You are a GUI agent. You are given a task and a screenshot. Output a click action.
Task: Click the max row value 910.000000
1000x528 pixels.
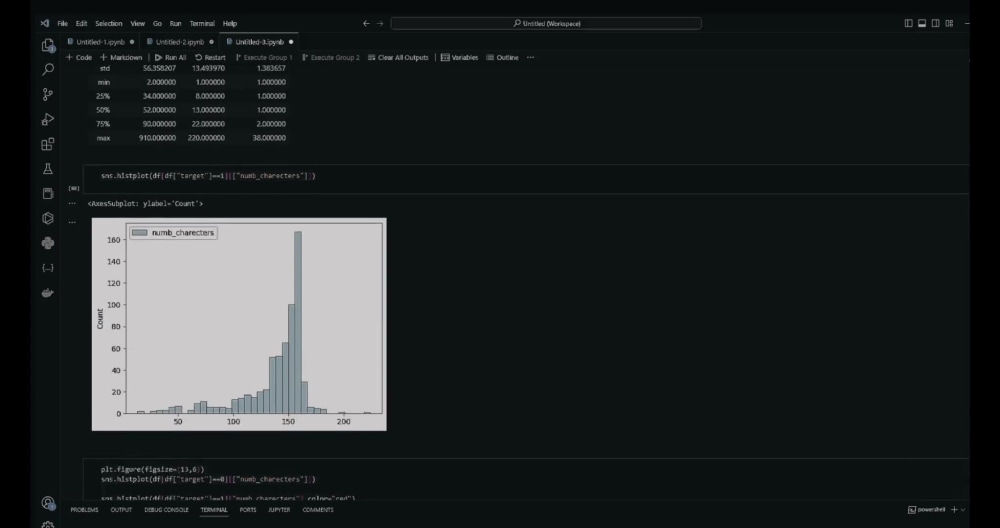point(158,138)
